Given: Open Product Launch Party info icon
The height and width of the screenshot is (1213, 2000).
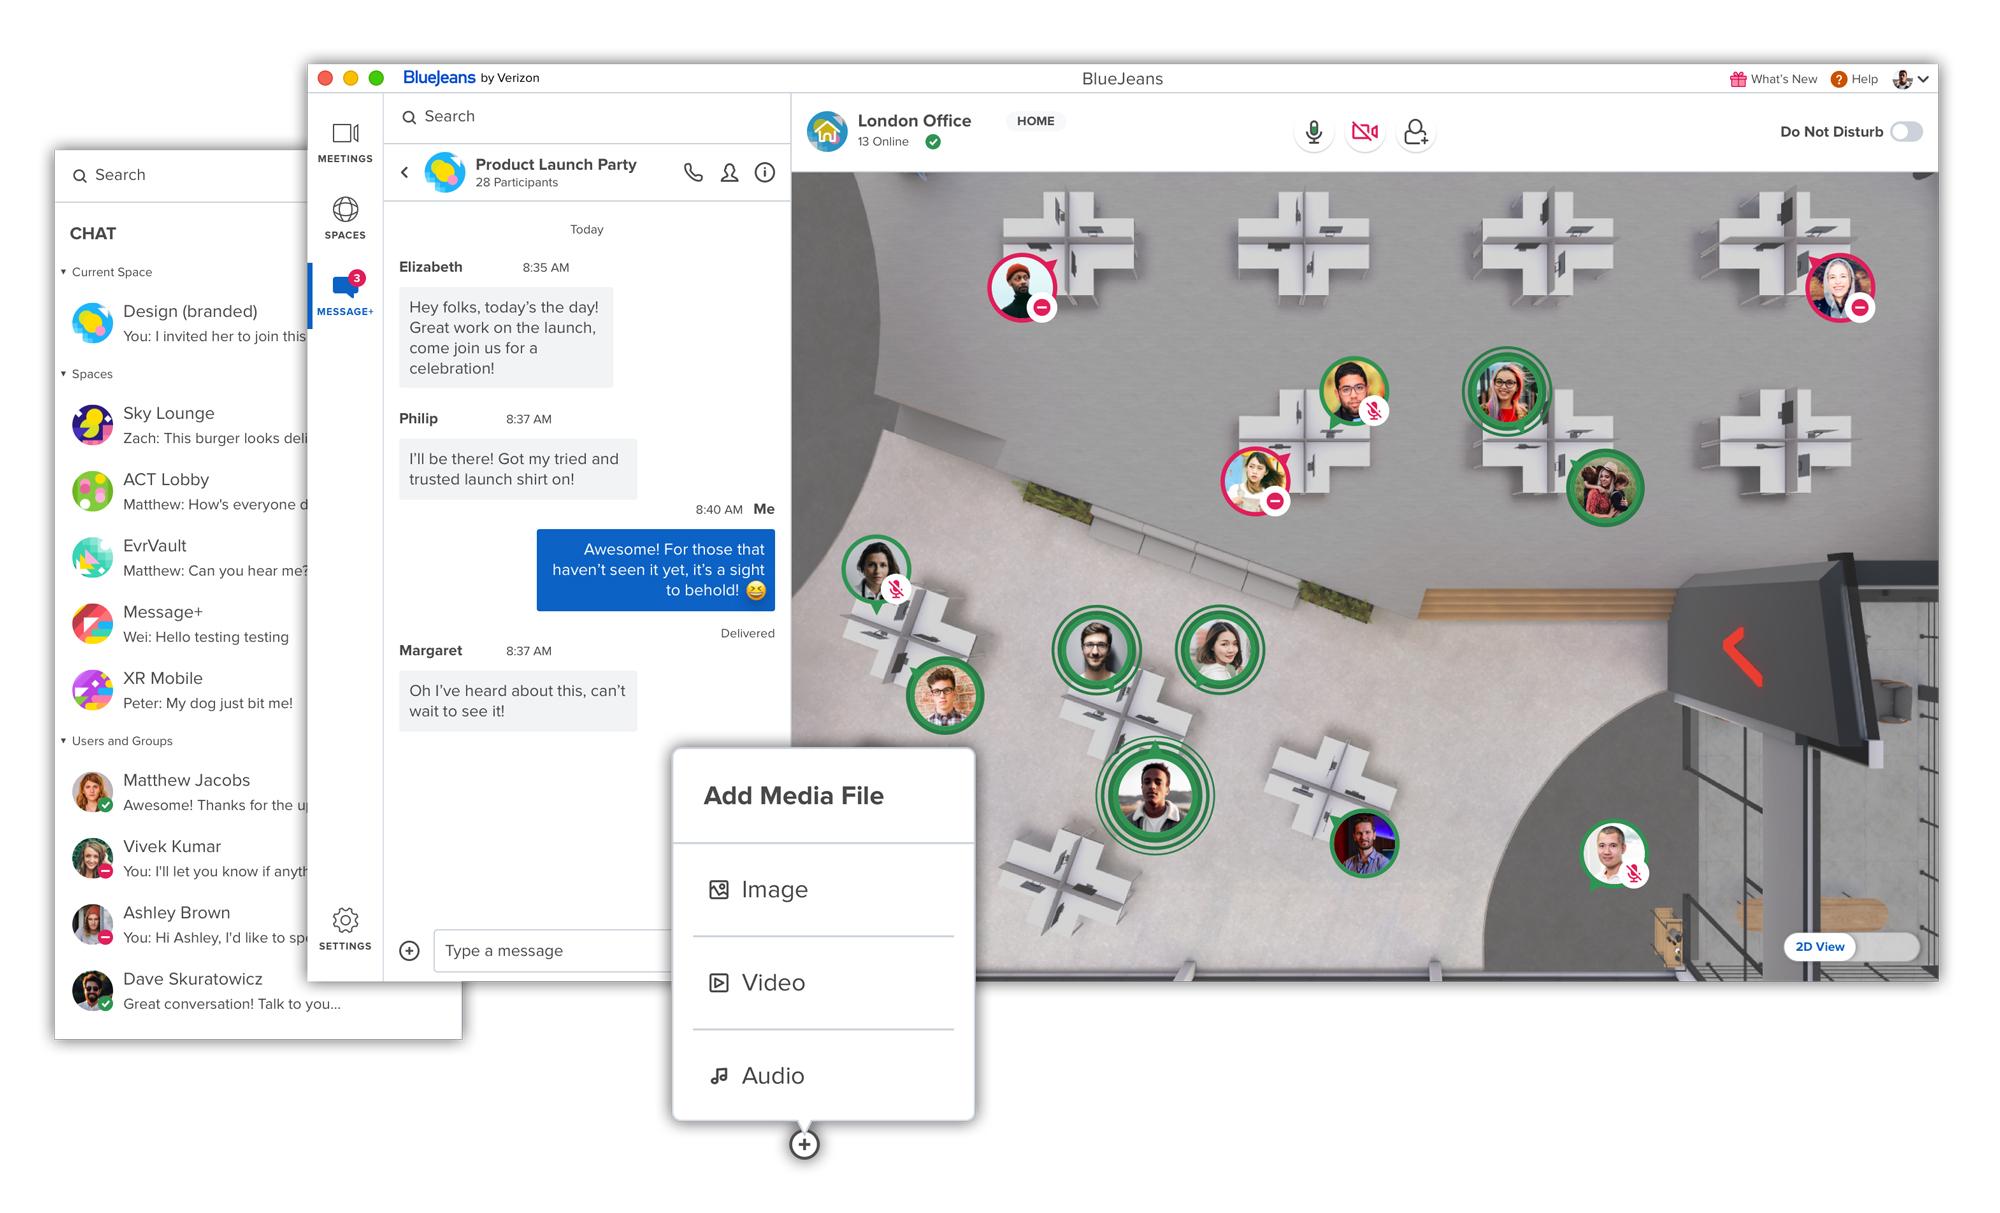Looking at the screenshot, I should (765, 173).
